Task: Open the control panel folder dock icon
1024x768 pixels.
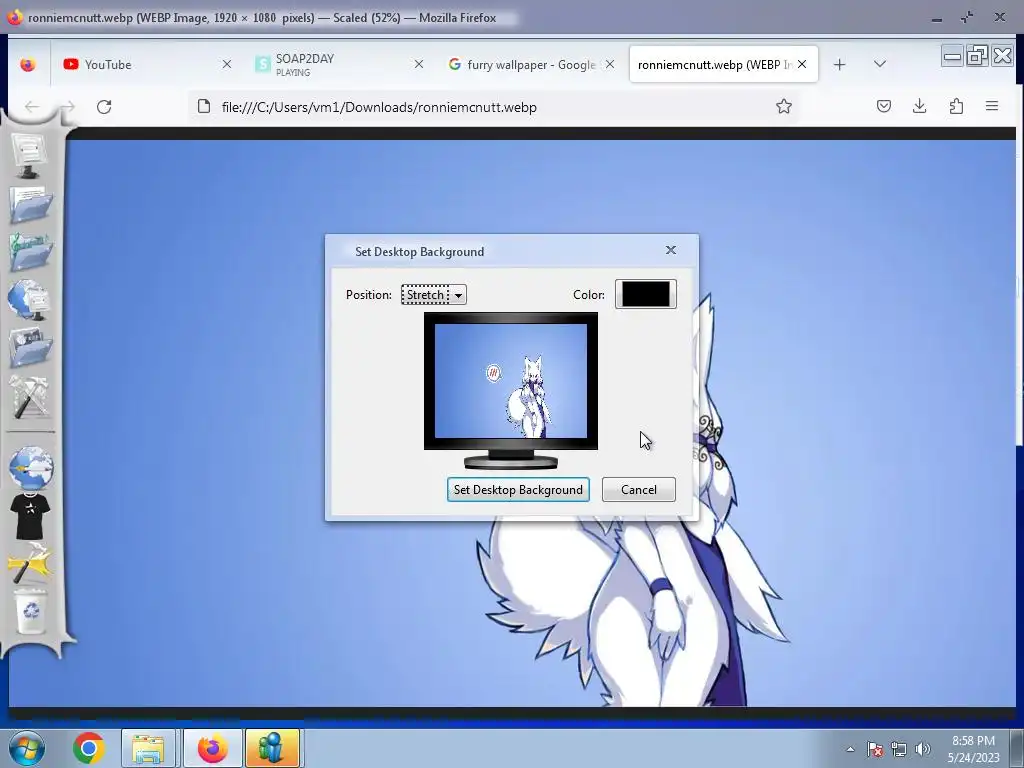Action: [x=30, y=347]
